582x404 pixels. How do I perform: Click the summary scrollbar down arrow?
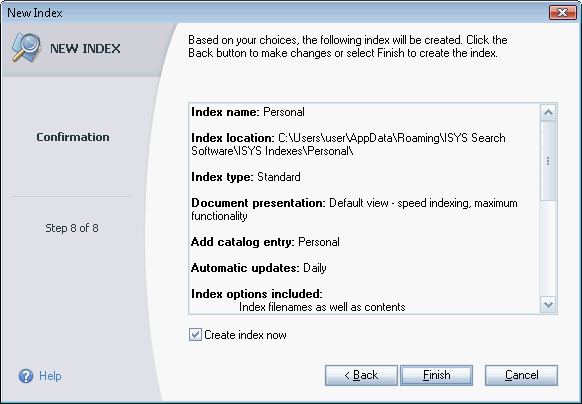(548, 305)
